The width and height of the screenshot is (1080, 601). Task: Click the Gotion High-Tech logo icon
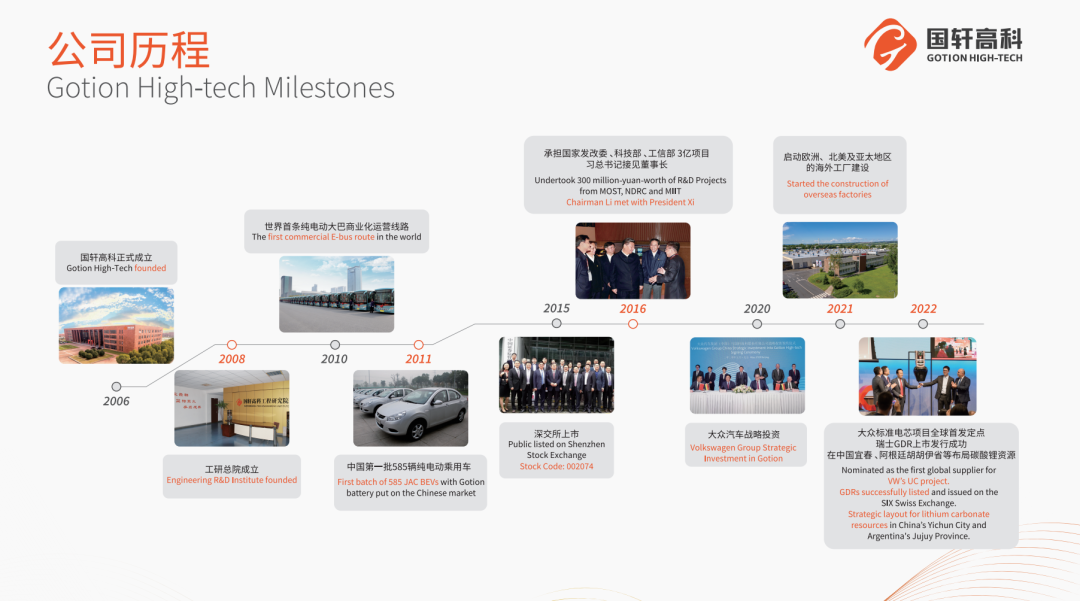(x=890, y=45)
